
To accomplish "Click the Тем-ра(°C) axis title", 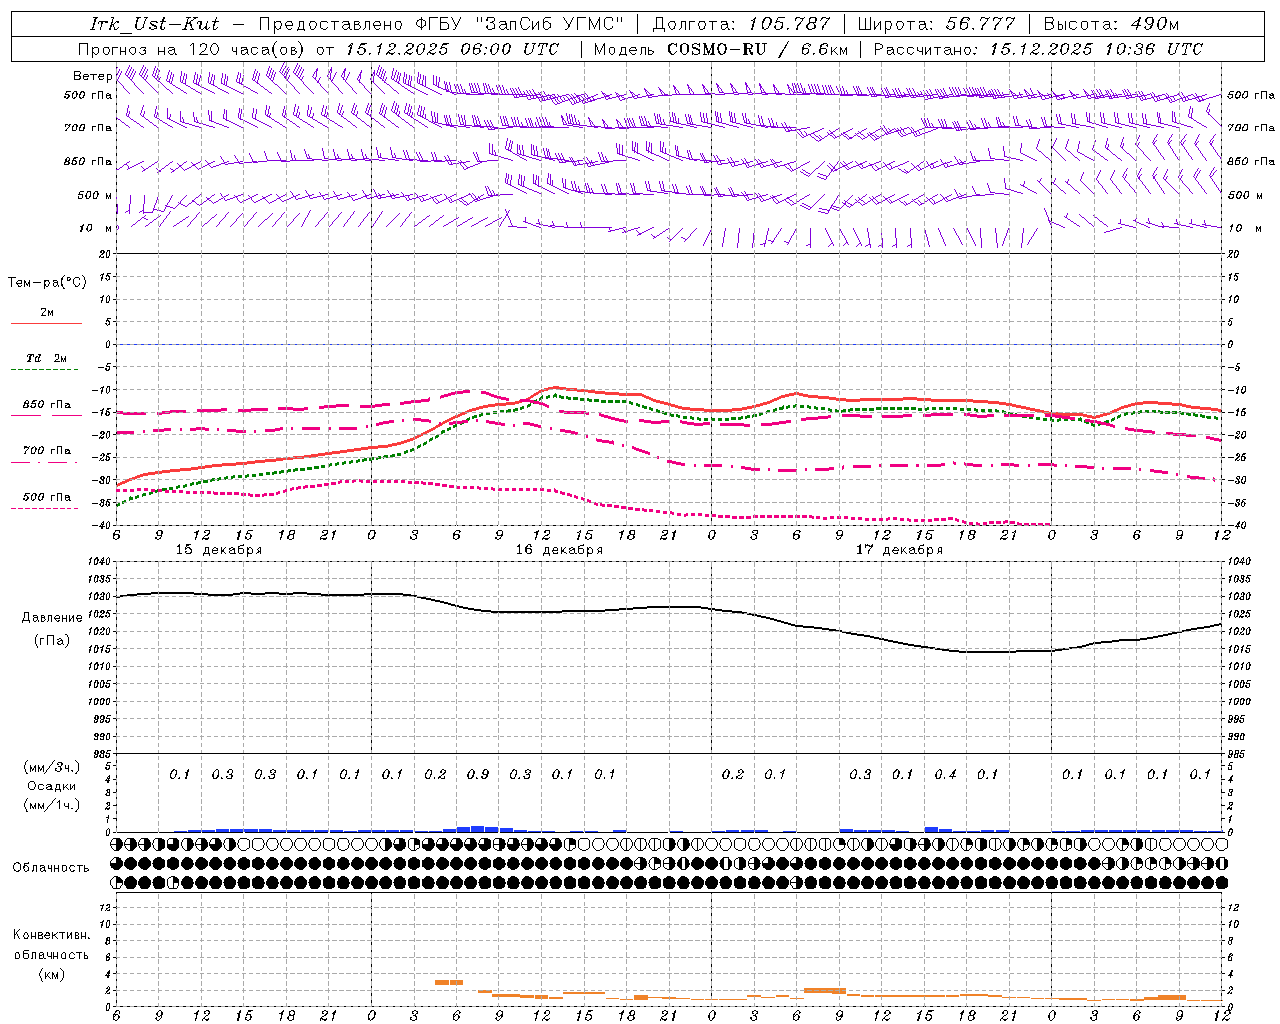I will 47,283.
